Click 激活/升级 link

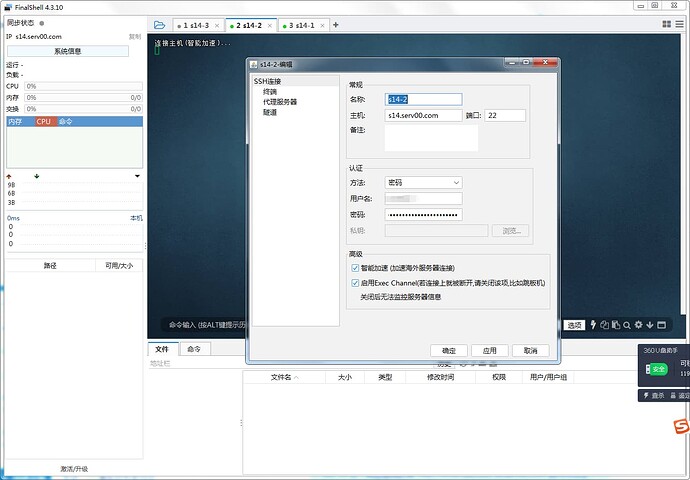coord(74,469)
